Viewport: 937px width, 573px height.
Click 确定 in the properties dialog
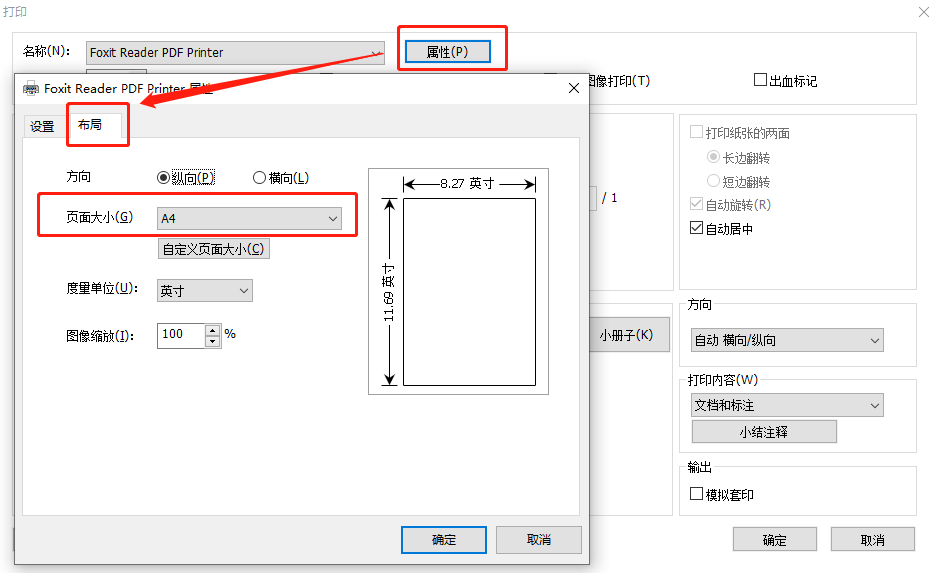point(443,540)
